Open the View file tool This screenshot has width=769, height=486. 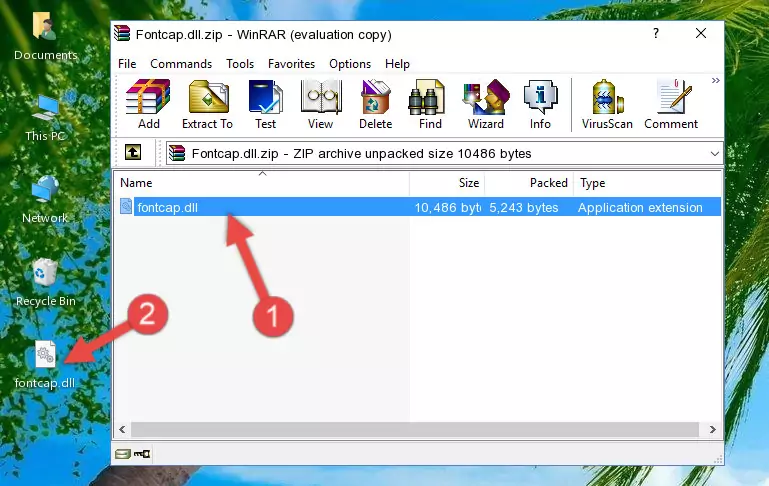321,104
